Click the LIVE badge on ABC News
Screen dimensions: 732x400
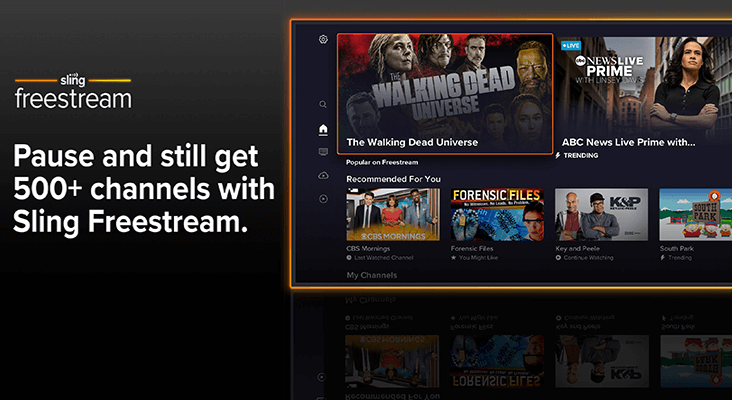point(571,46)
